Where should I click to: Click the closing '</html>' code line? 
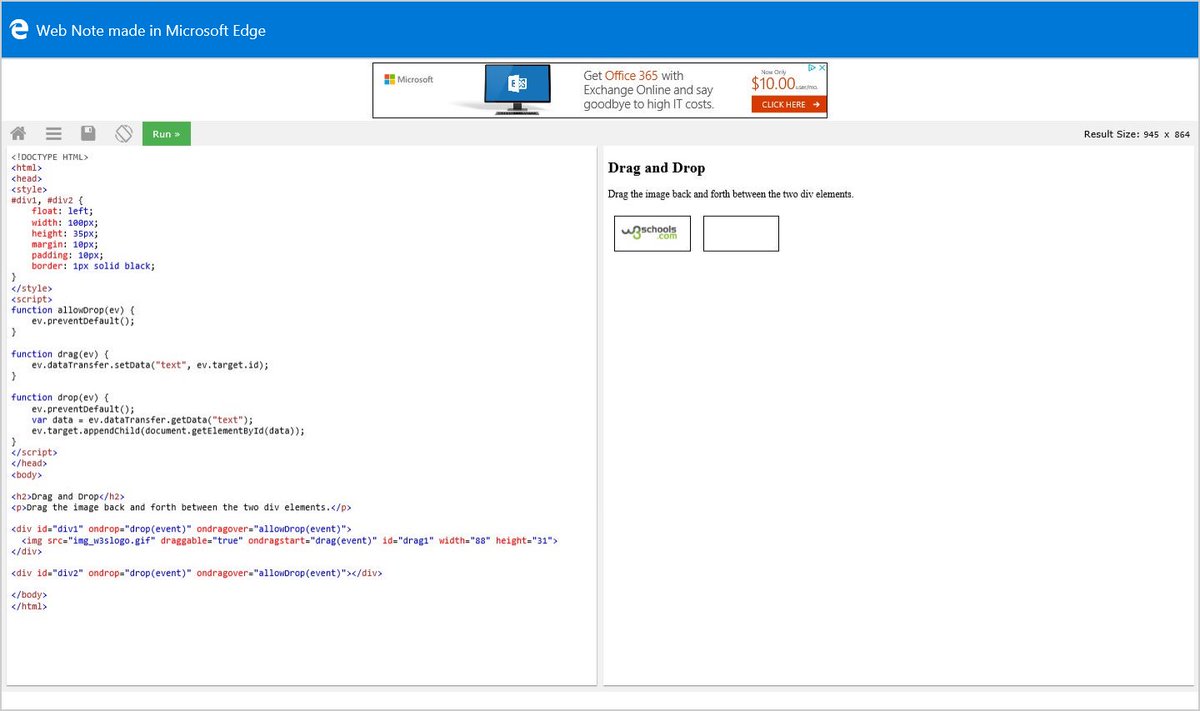pyautogui.click(x=29, y=606)
